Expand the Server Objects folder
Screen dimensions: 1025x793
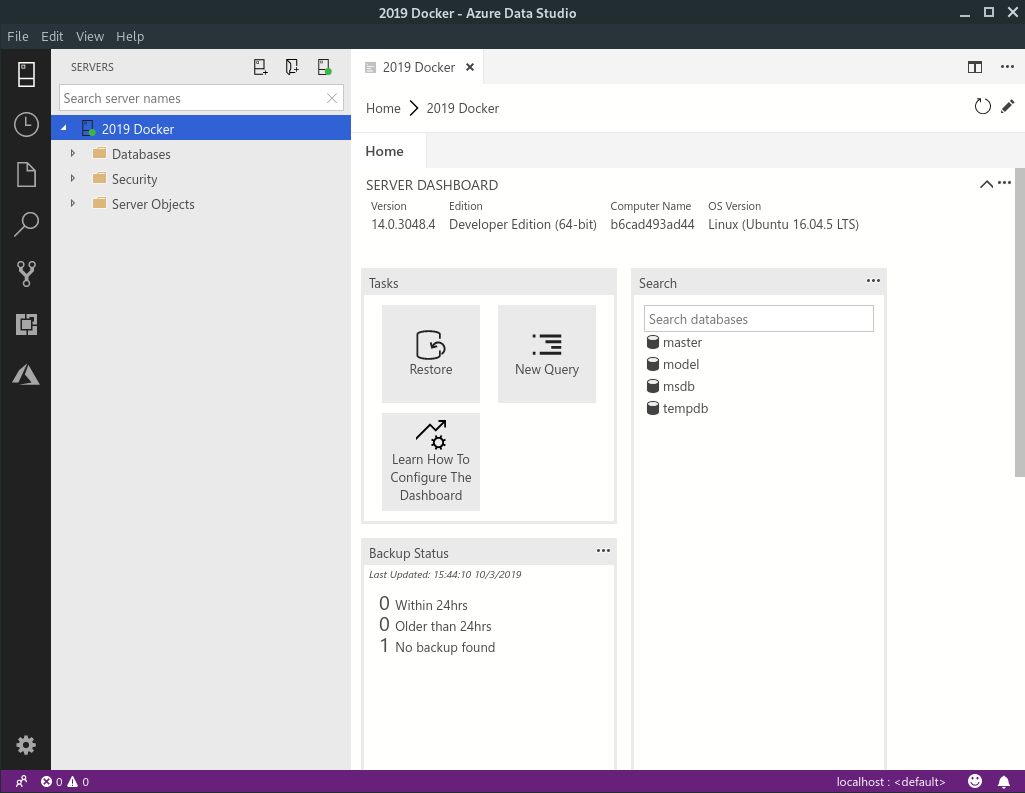click(x=73, y=204)
